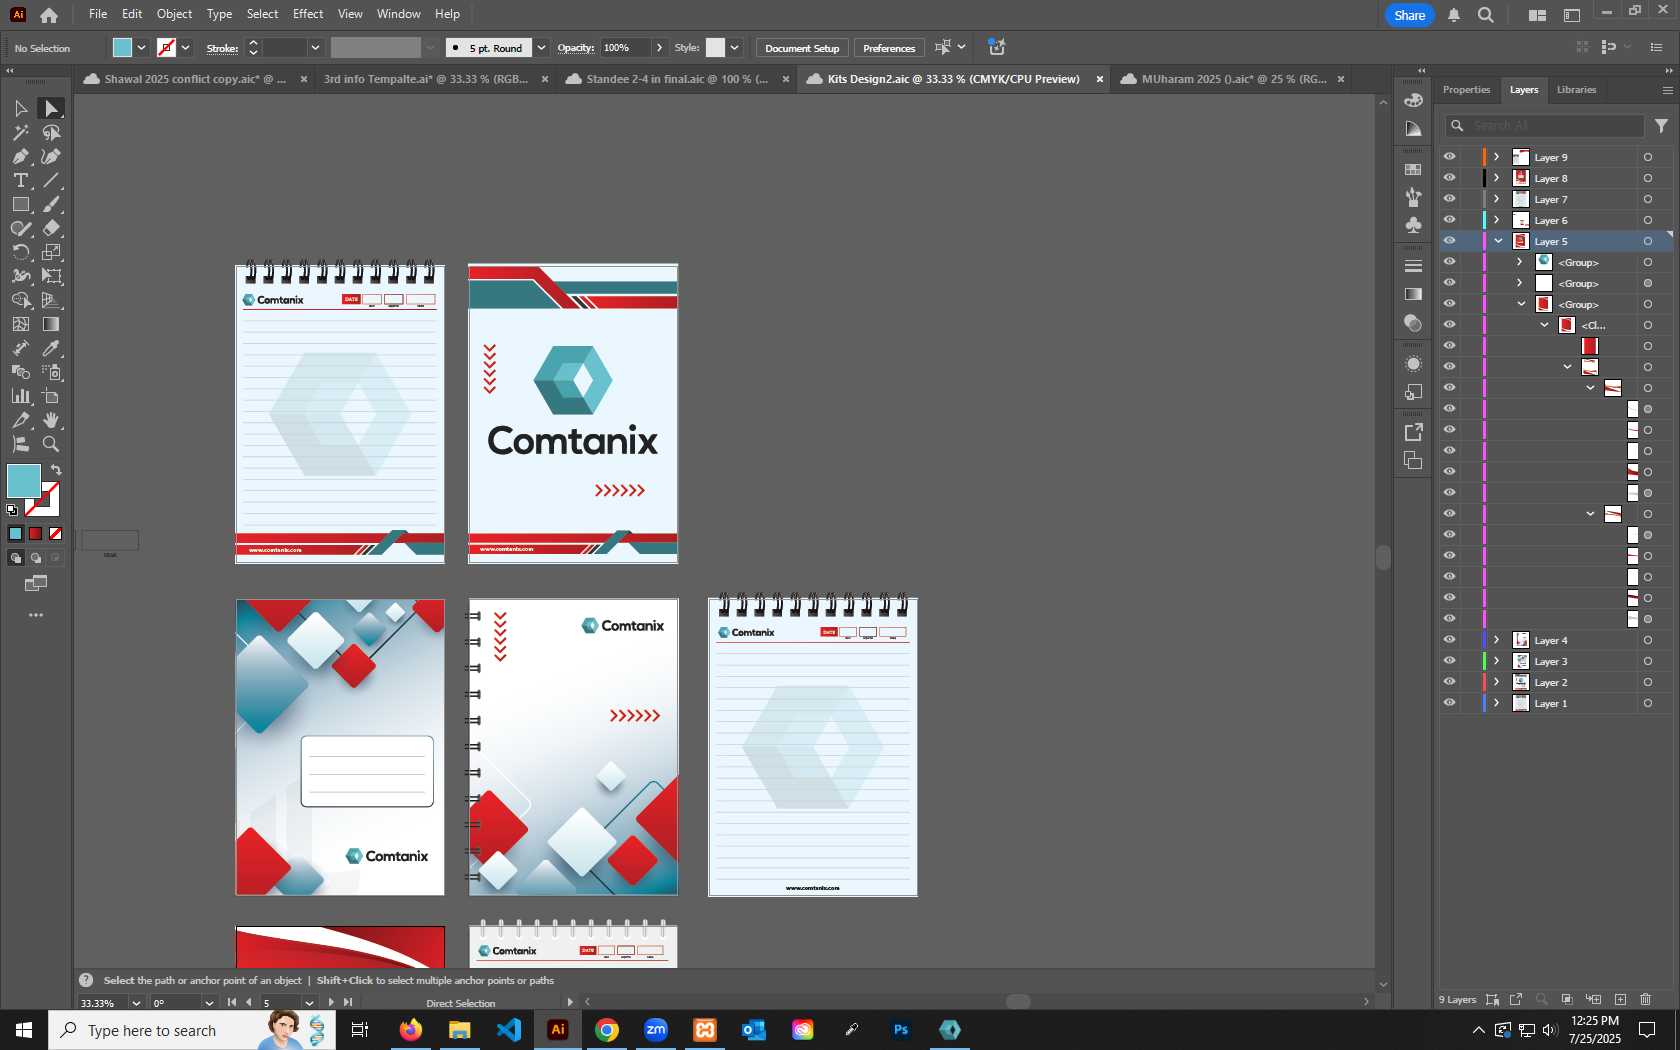Open the File menu

98,14
